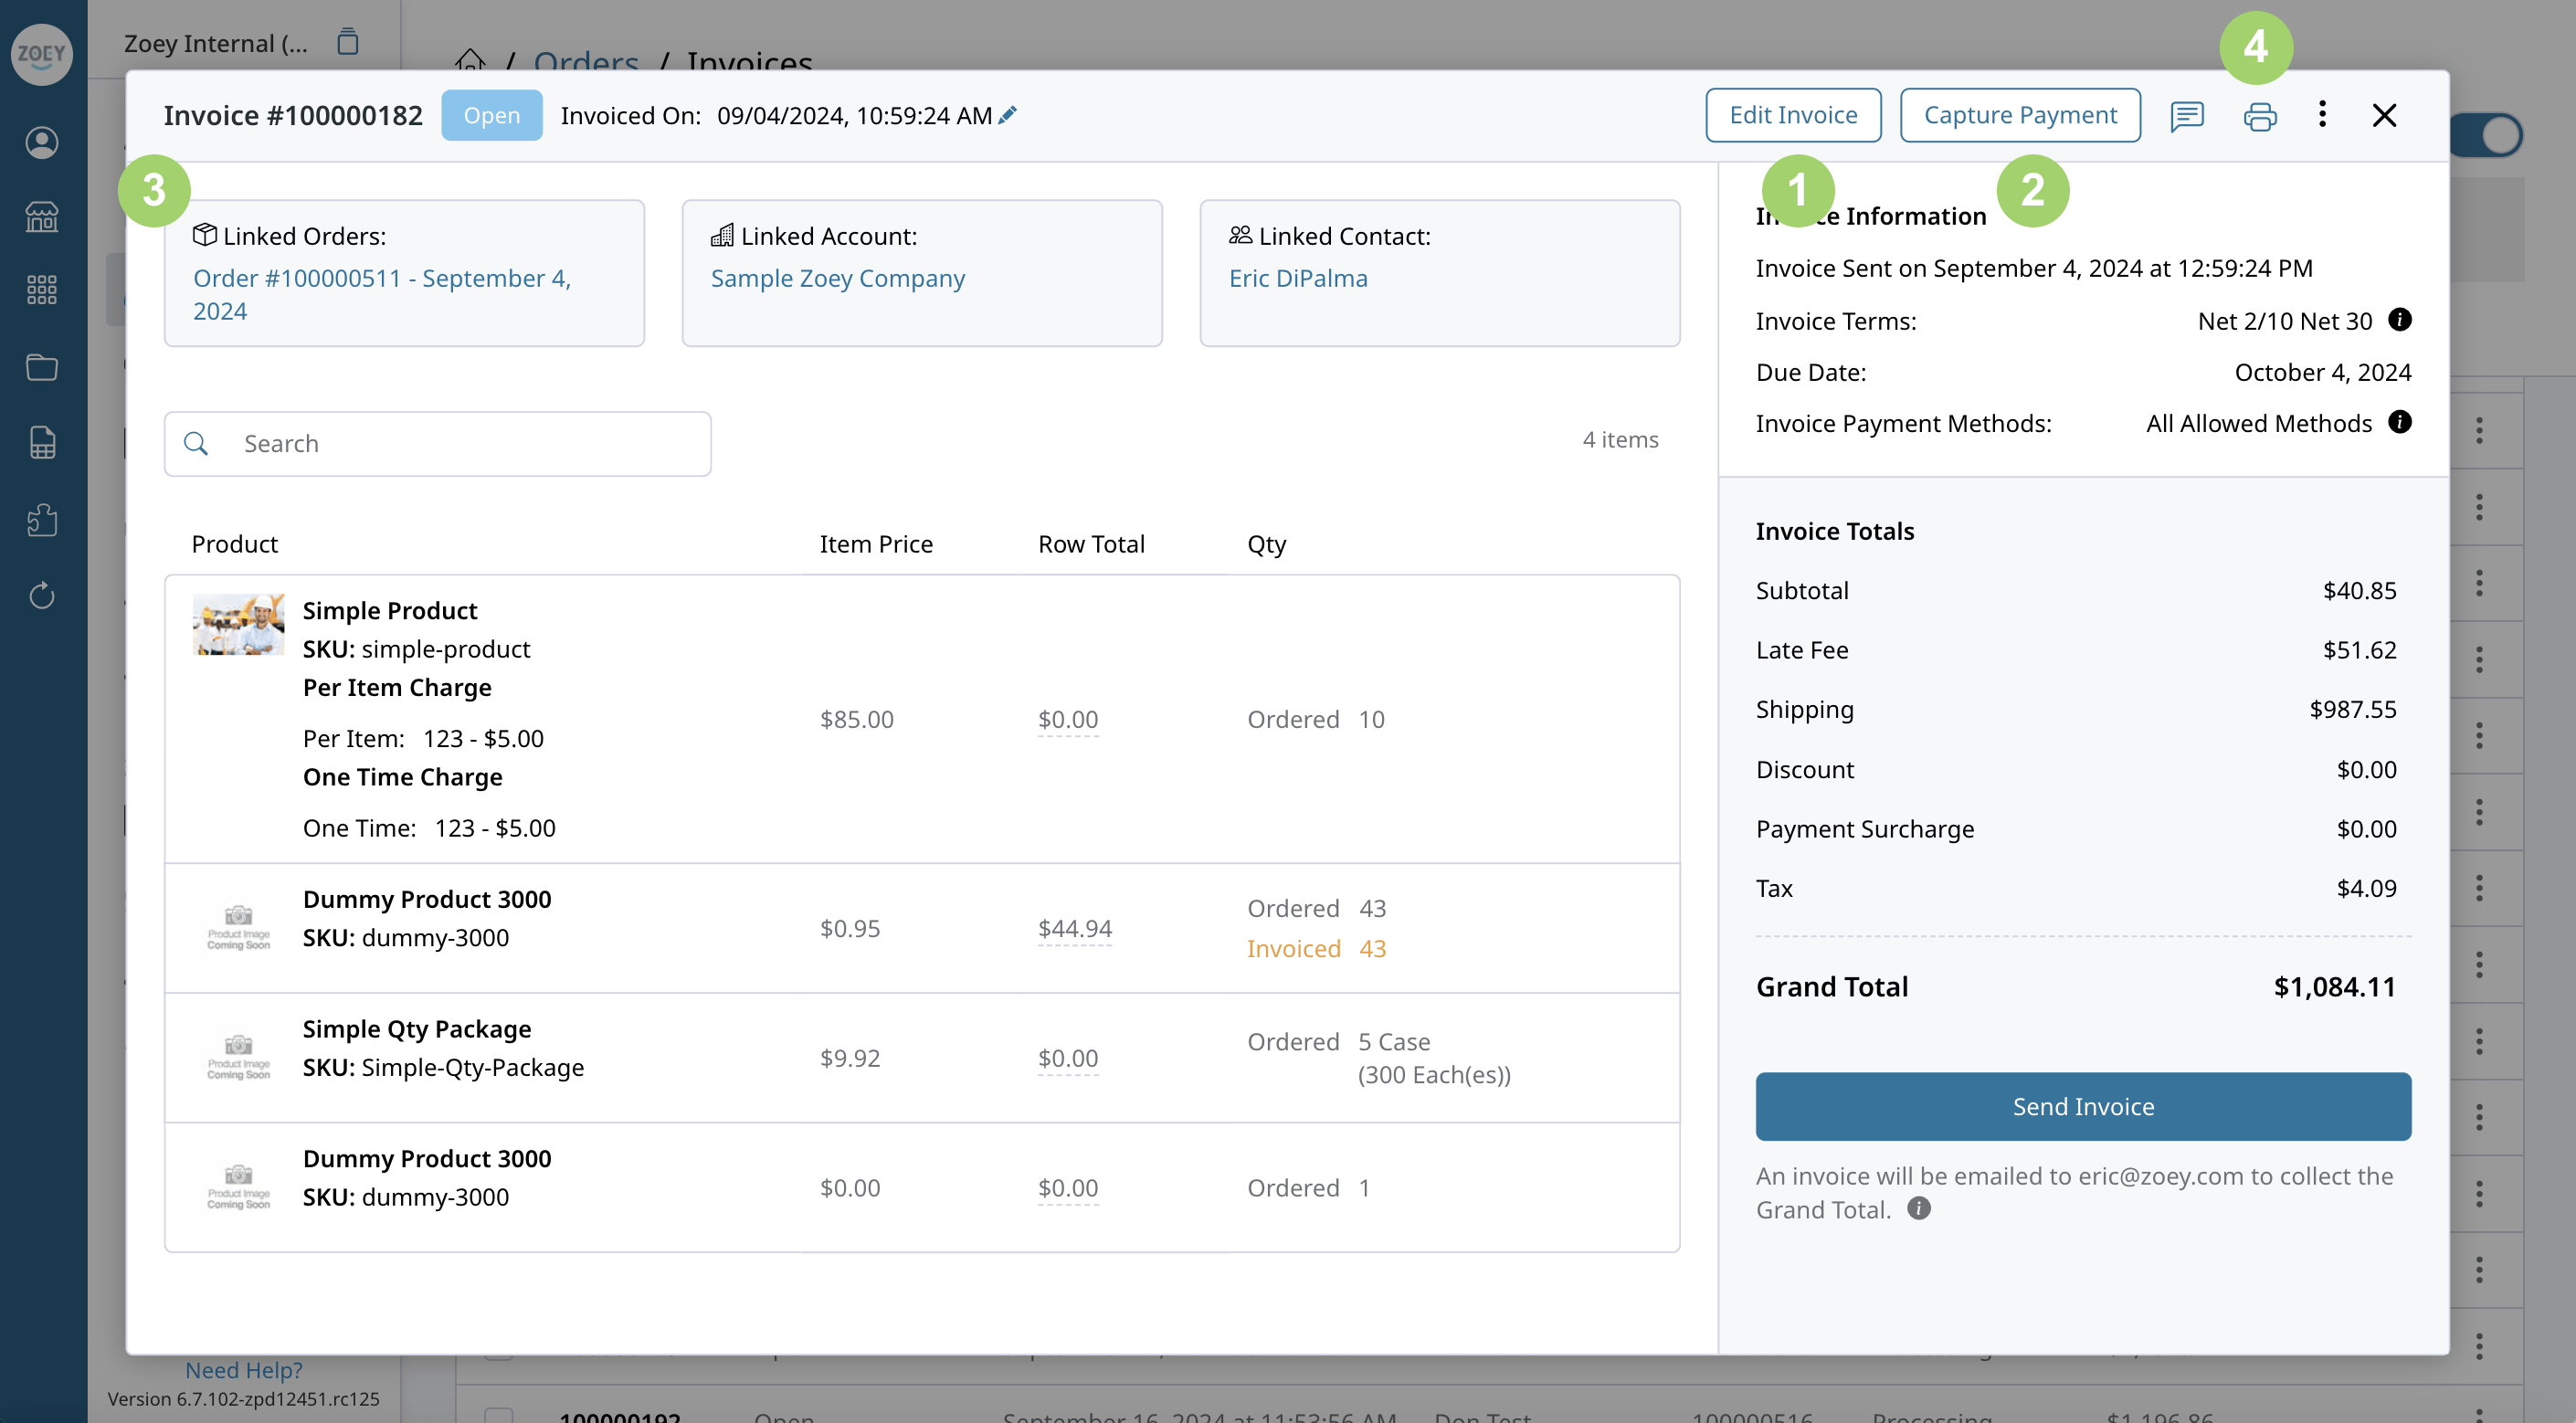Click the Edit Invoice button
The width and height of the screenshot is (2576, 1423).
1793,115
